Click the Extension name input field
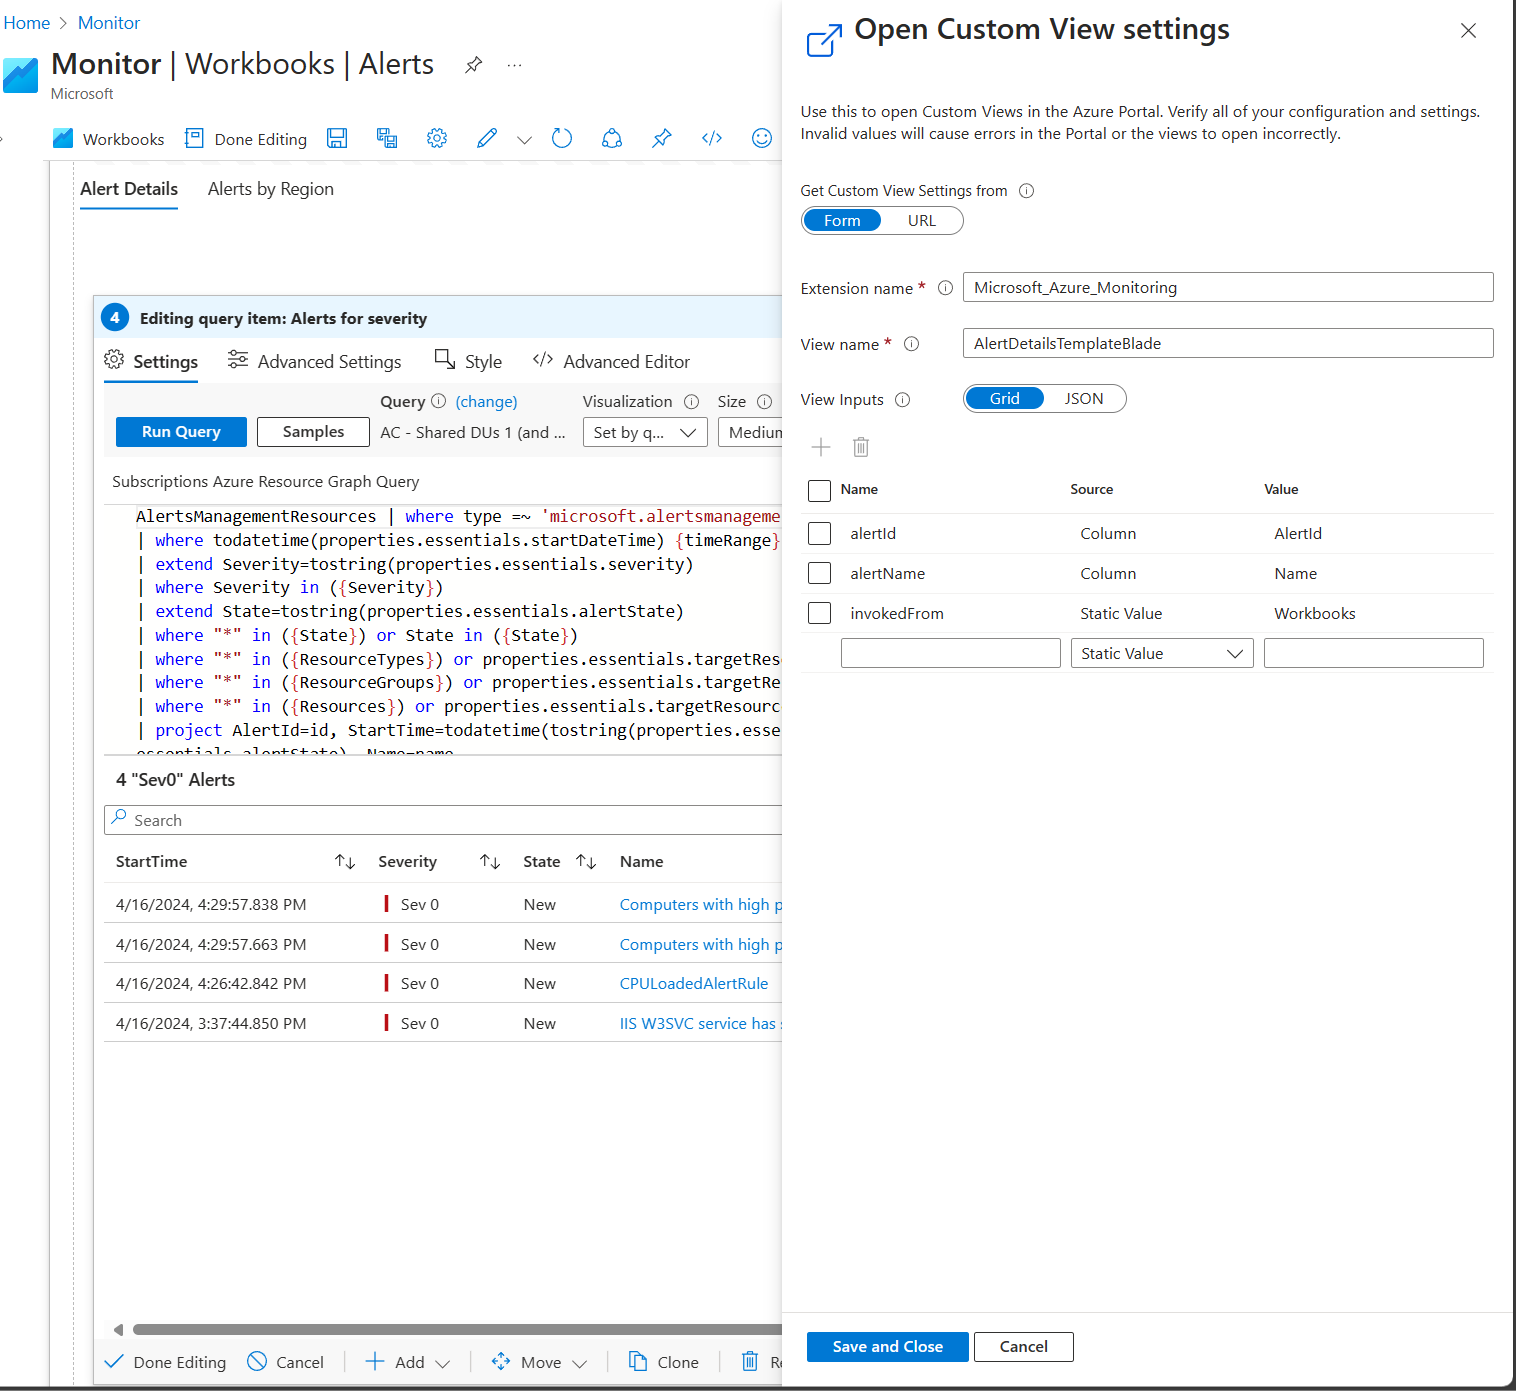The width and height of the screenshot is (1516, 1391). [1228, 287]
